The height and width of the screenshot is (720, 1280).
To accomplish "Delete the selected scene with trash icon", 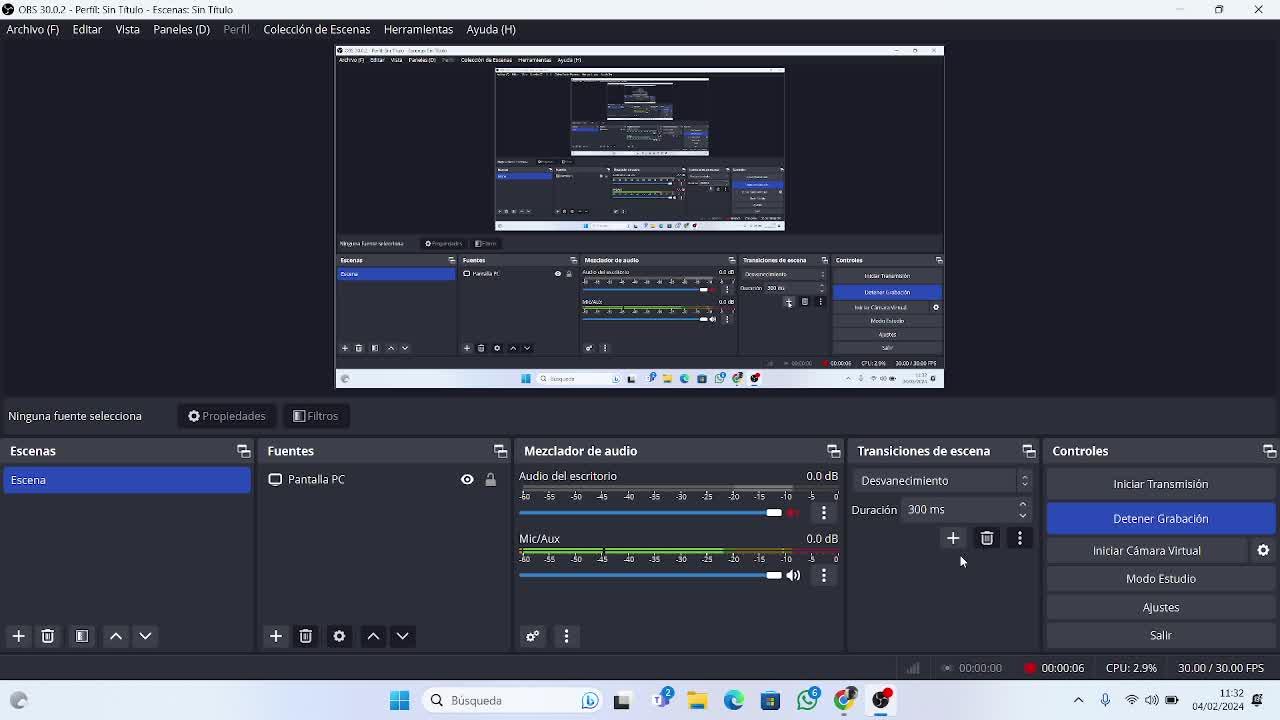I will 47,636.
